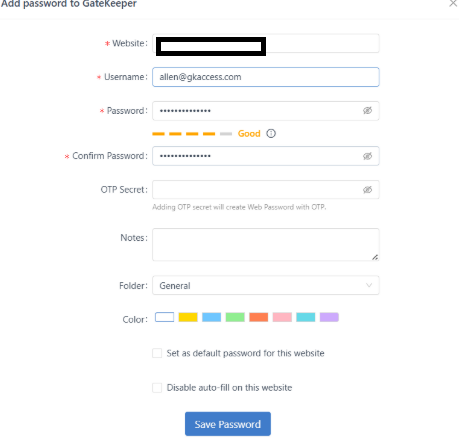The width and height of the screenshot is (461, 446).
Task: Click inside the Notes text area
Action: (266, 245)
